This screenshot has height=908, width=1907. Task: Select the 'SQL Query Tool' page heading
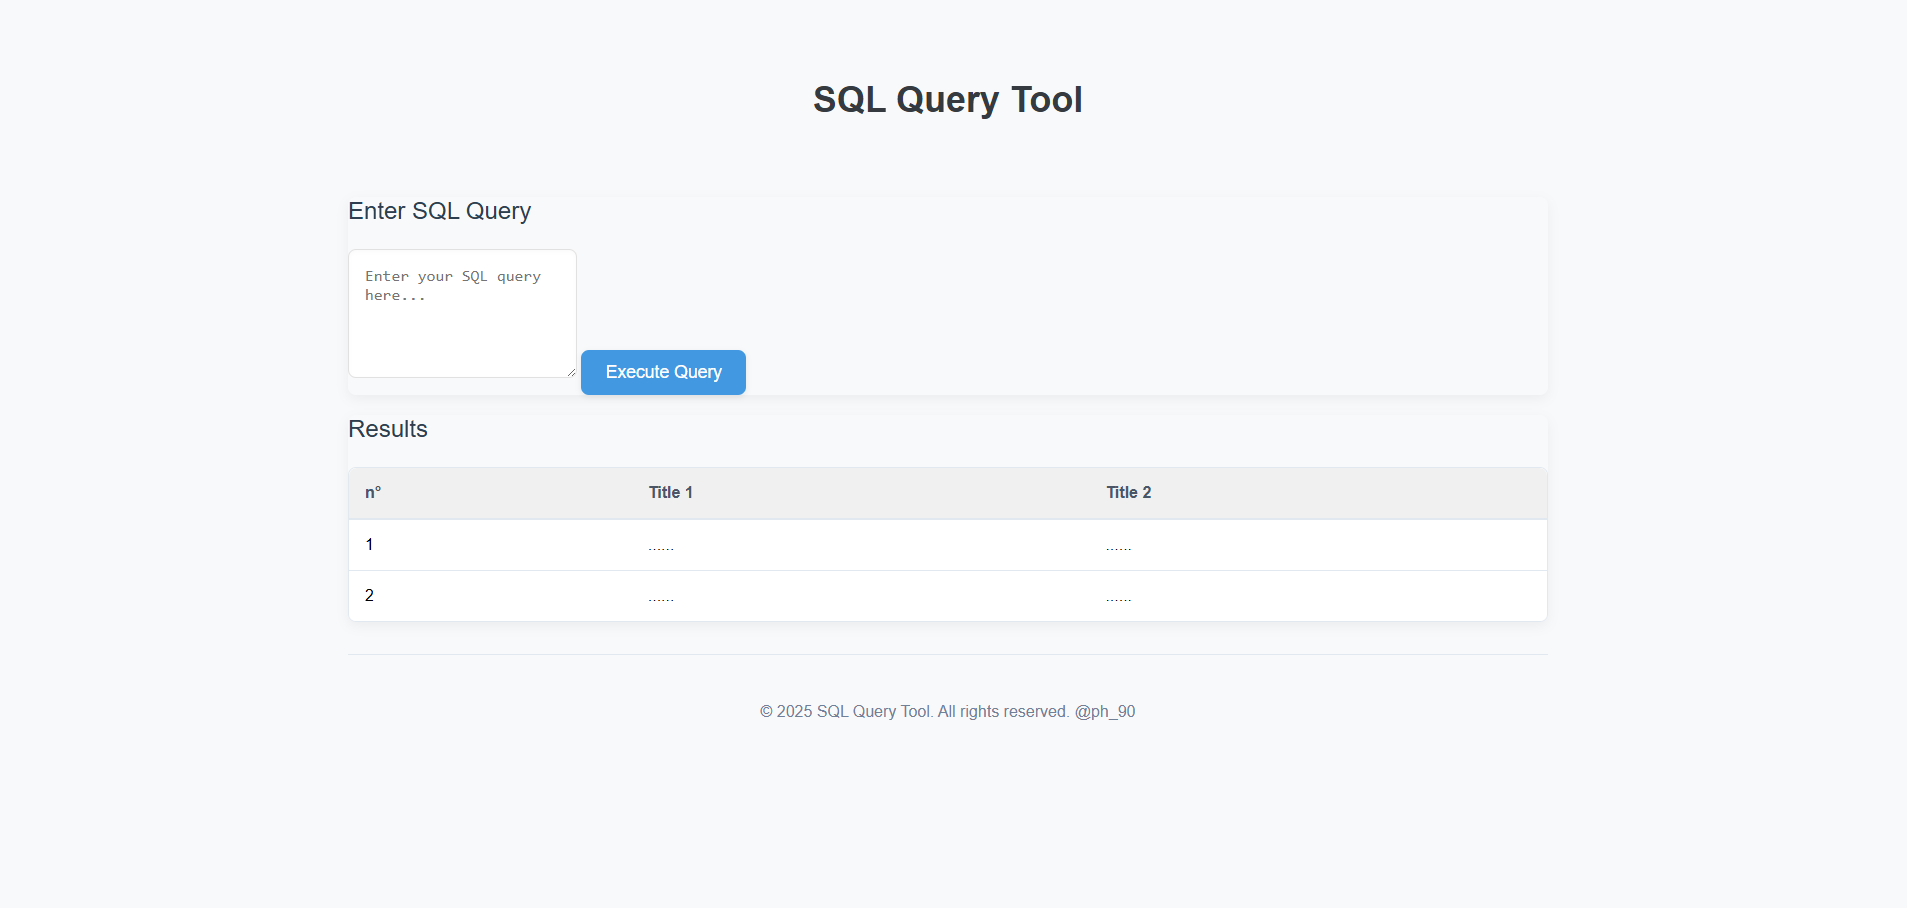tap(948, 99)
